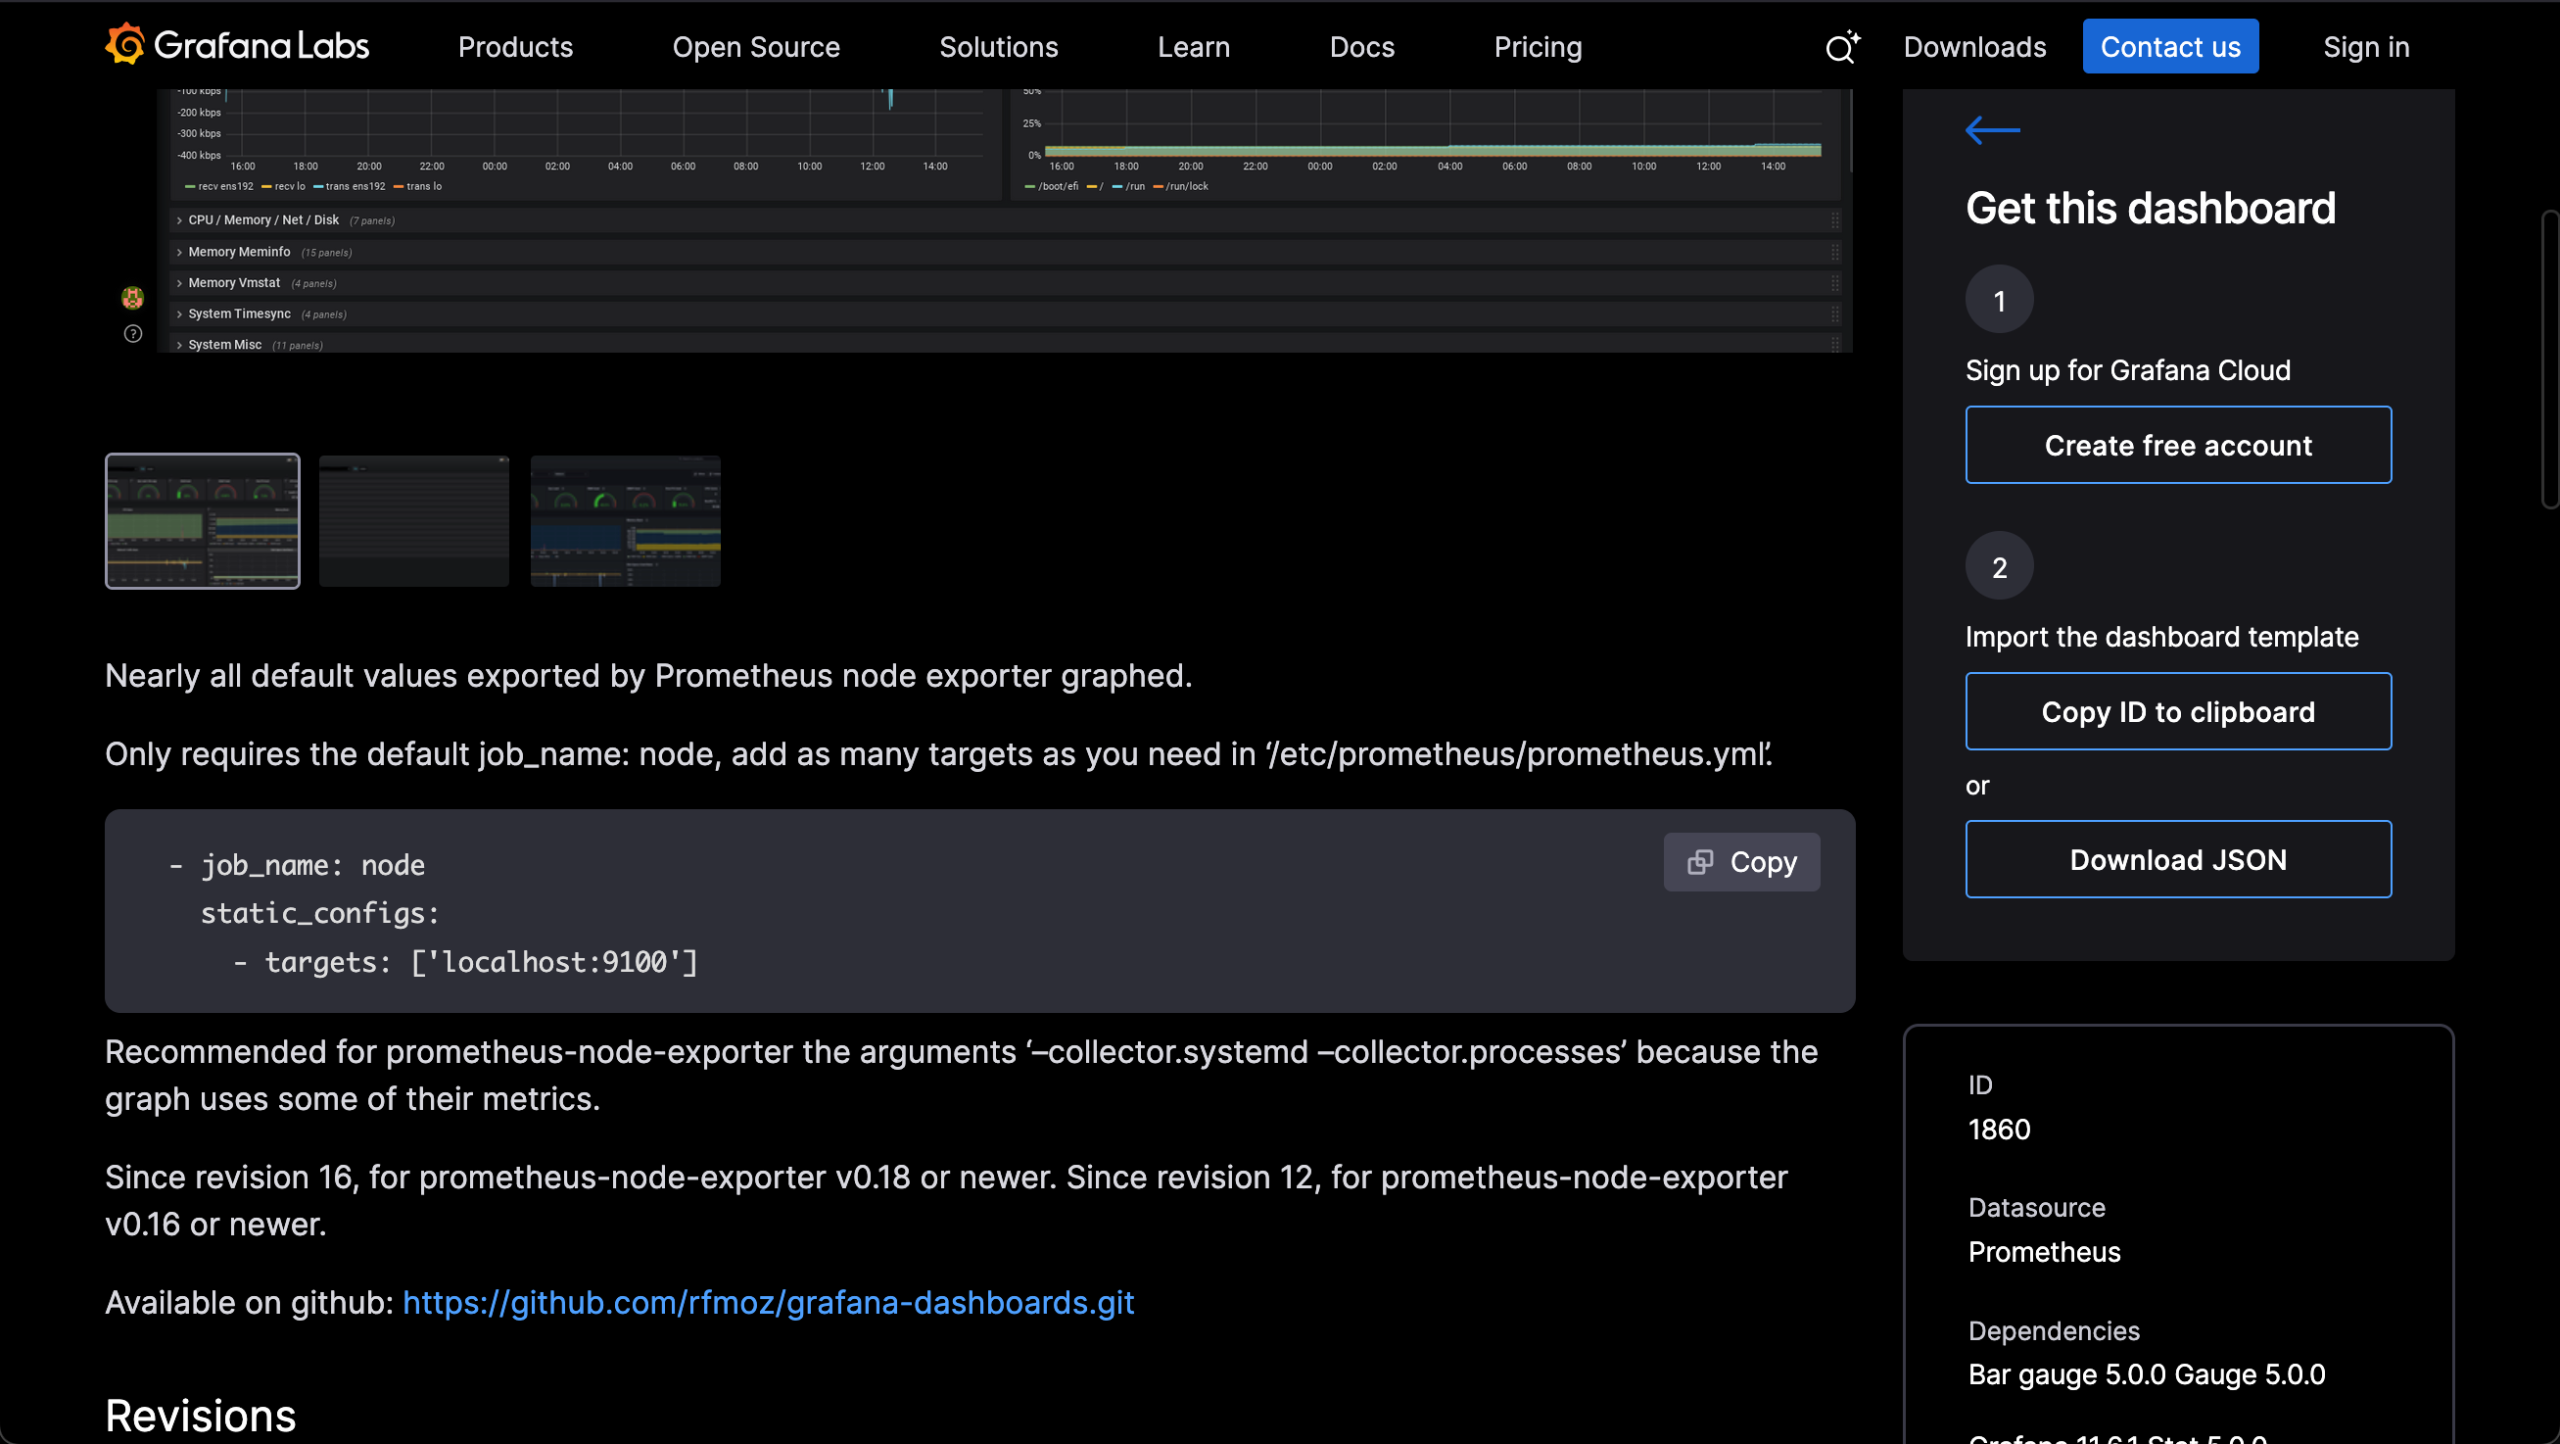Click the dashboard author avatar icon

pyautogui.click(x=133, y=297)
